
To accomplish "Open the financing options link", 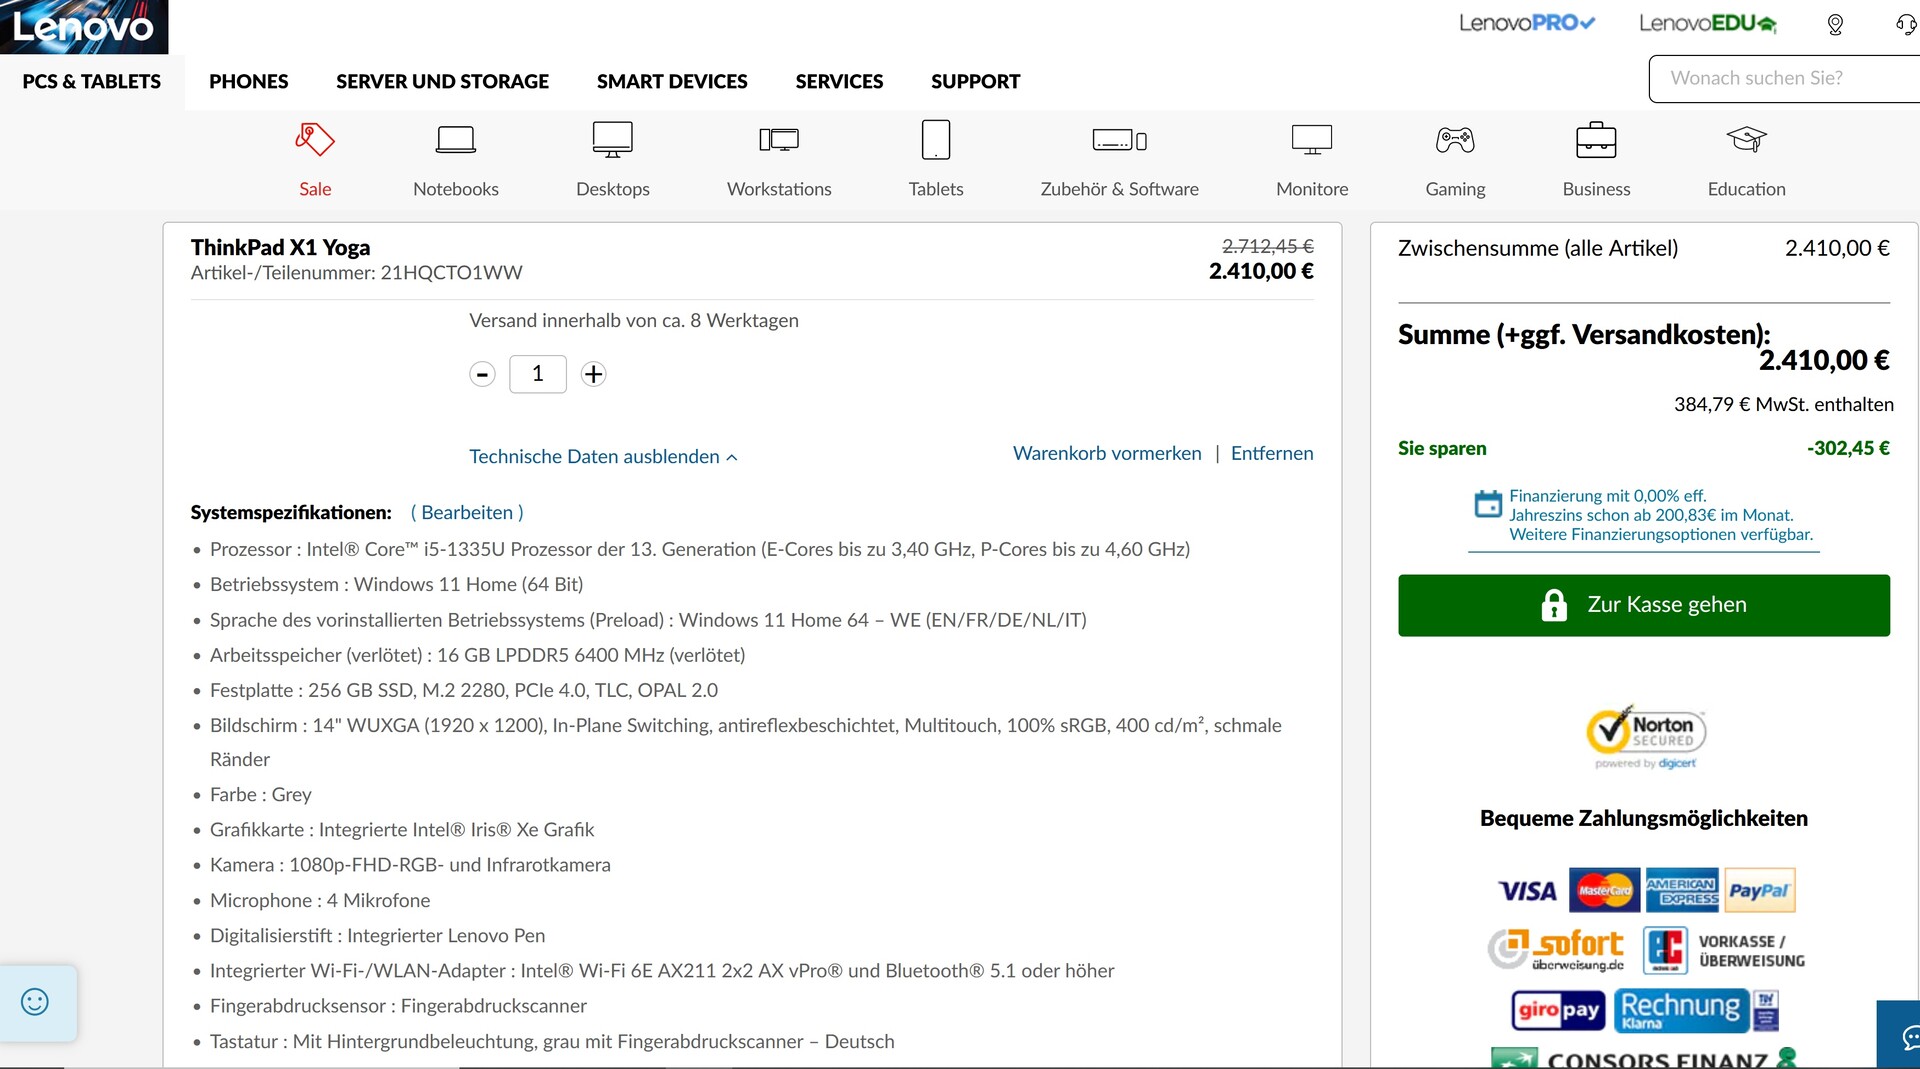I will coord(1660,534).
